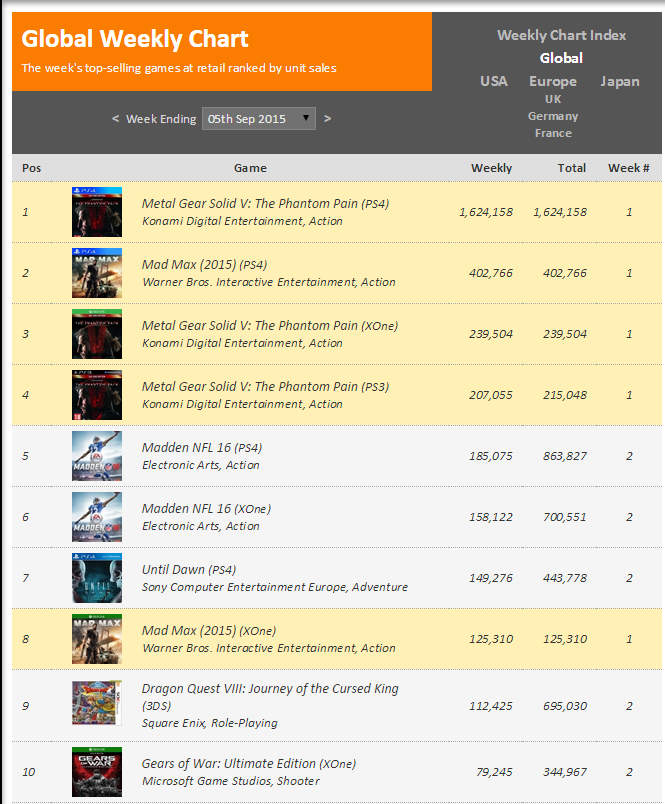Switch to the Japan weekly chart
This screenshot has height=804, width=665.
tap(620, 82)
